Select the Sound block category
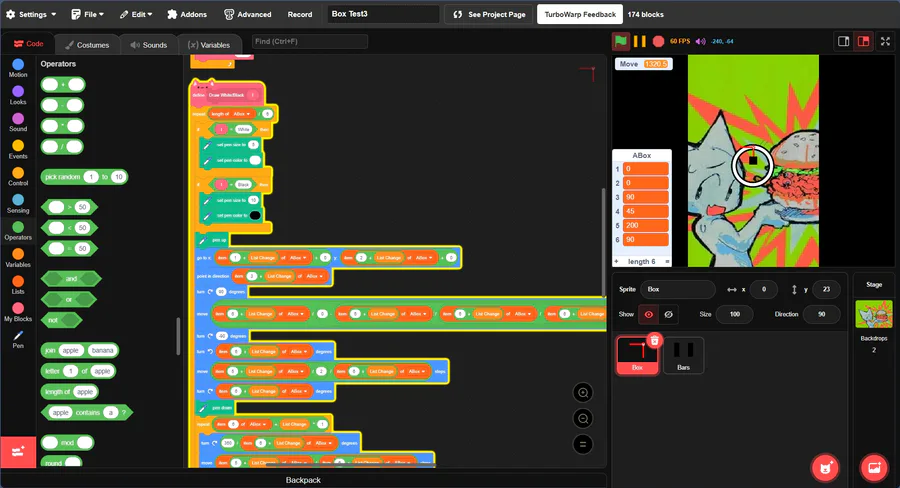This screenshot has height=488, width=900. 18,122
